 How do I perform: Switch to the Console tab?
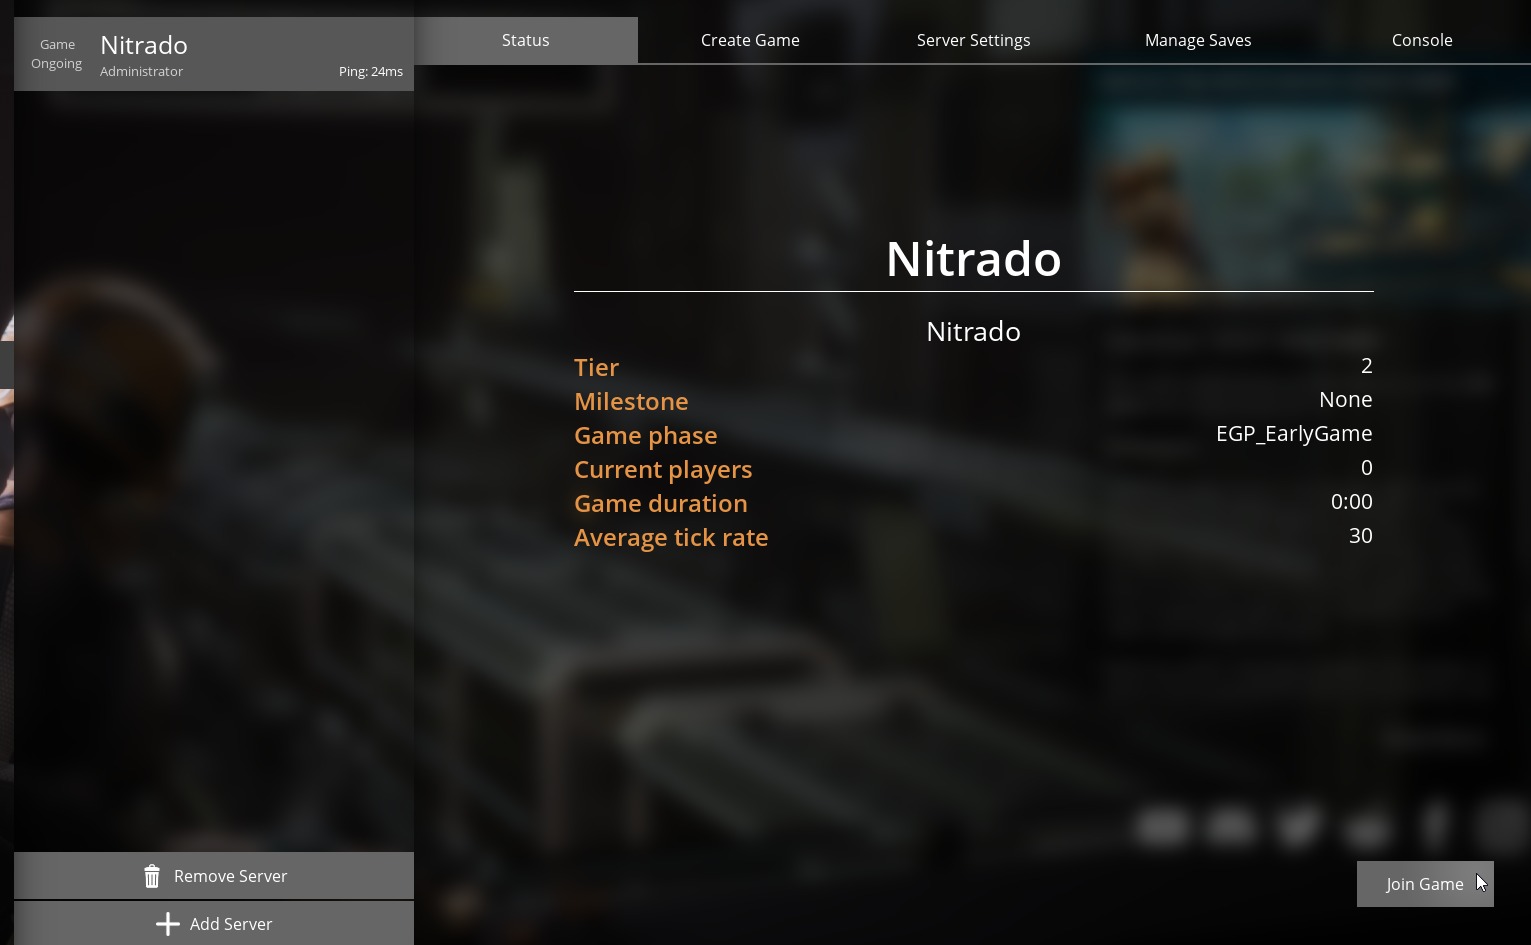[1422, 40]
